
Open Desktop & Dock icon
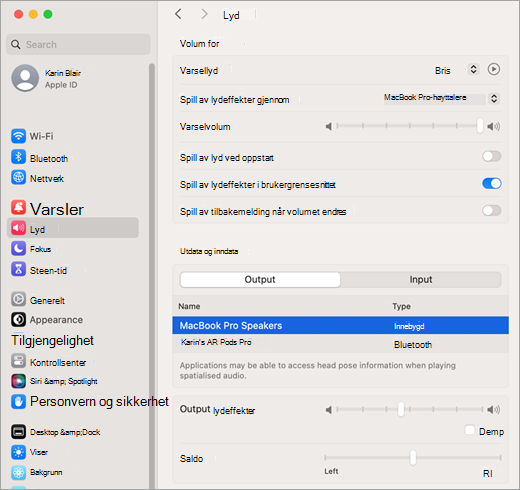18,432
